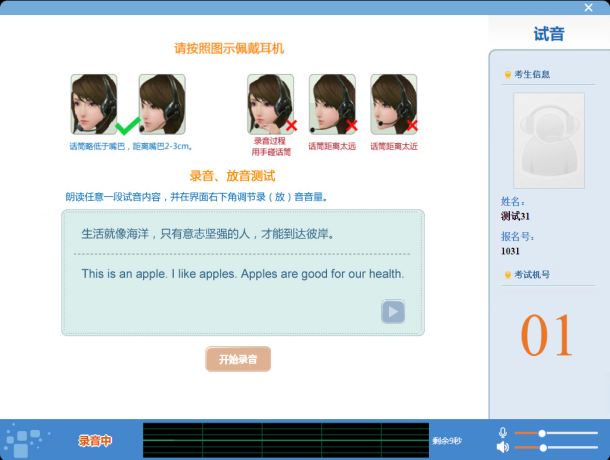The width and height of the screenshot is (610, 460).
Task: Click the speaker icon in the bottom bar
Action: click(503, 447)
